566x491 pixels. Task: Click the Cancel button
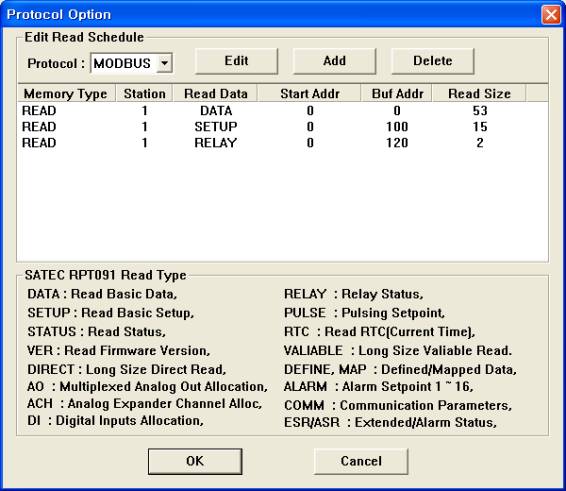click(x=361, y=461)
